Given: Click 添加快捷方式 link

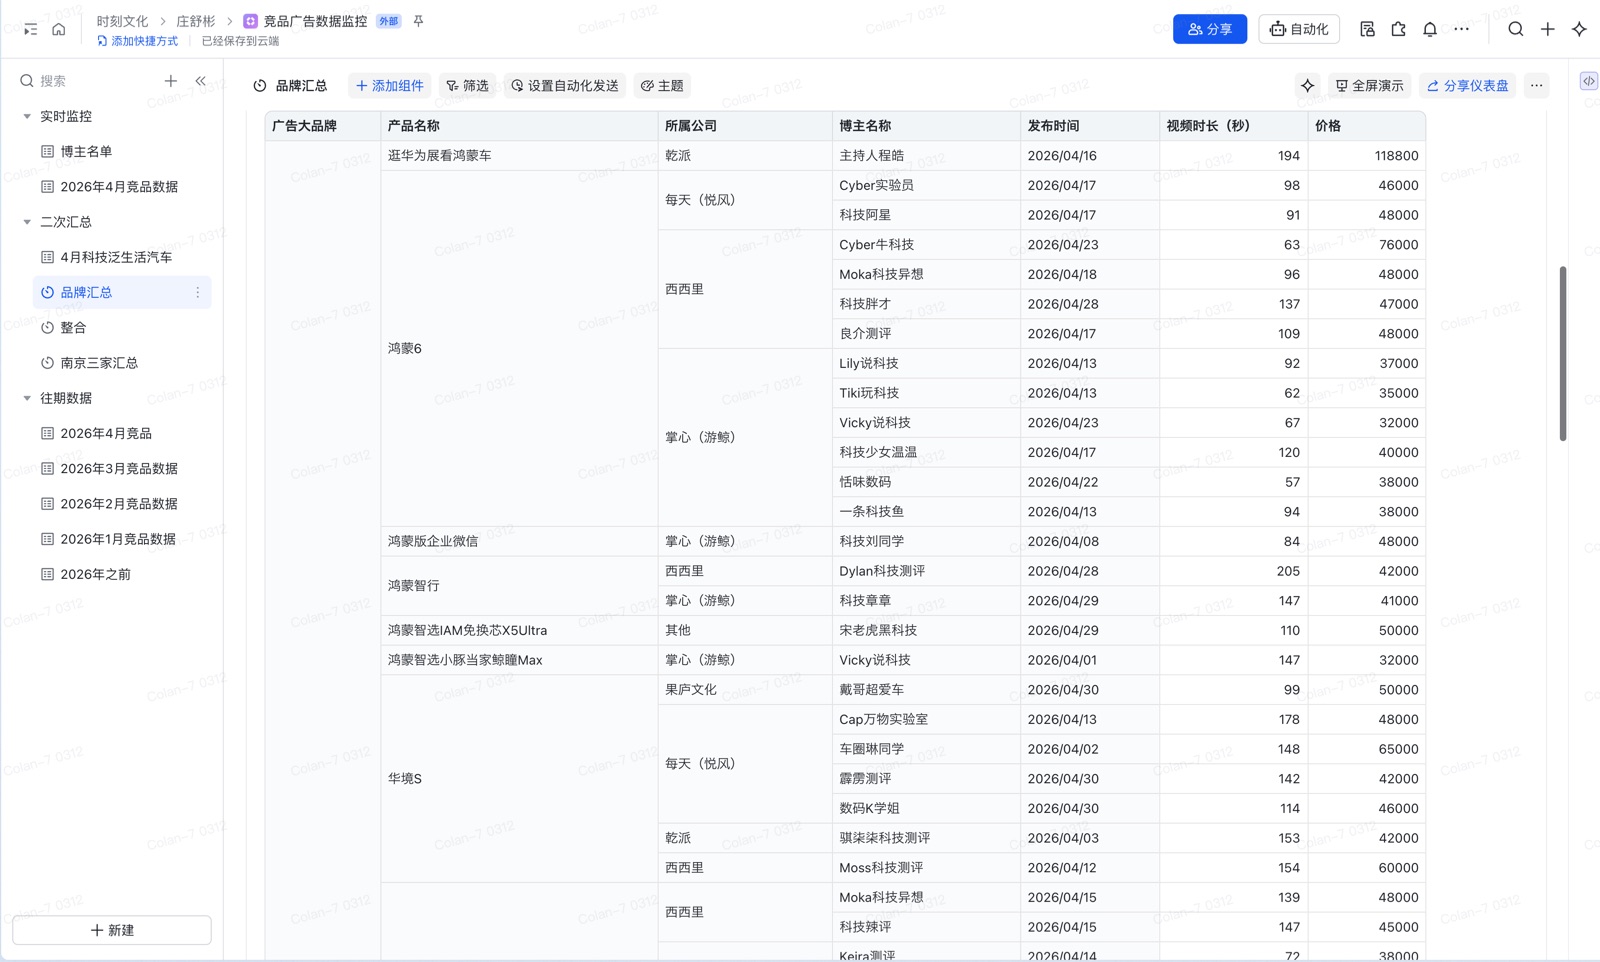Looking at the screenshot, I should coord(138,41).
